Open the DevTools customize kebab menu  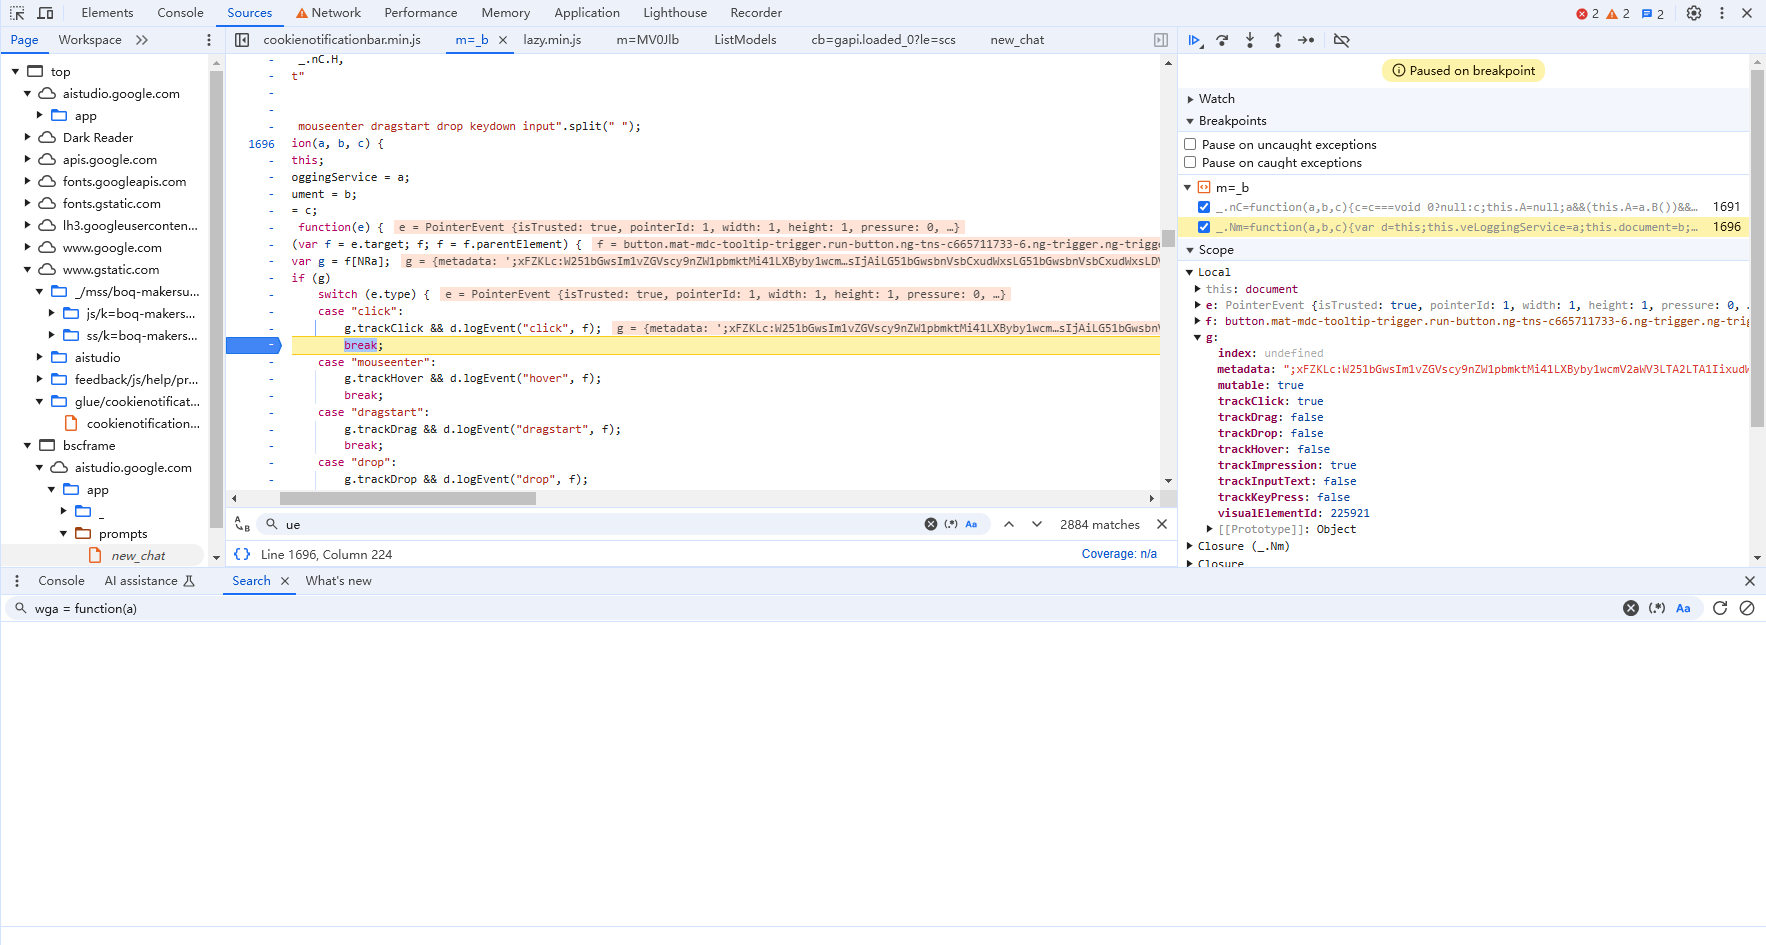click(x=1722, y=13)
